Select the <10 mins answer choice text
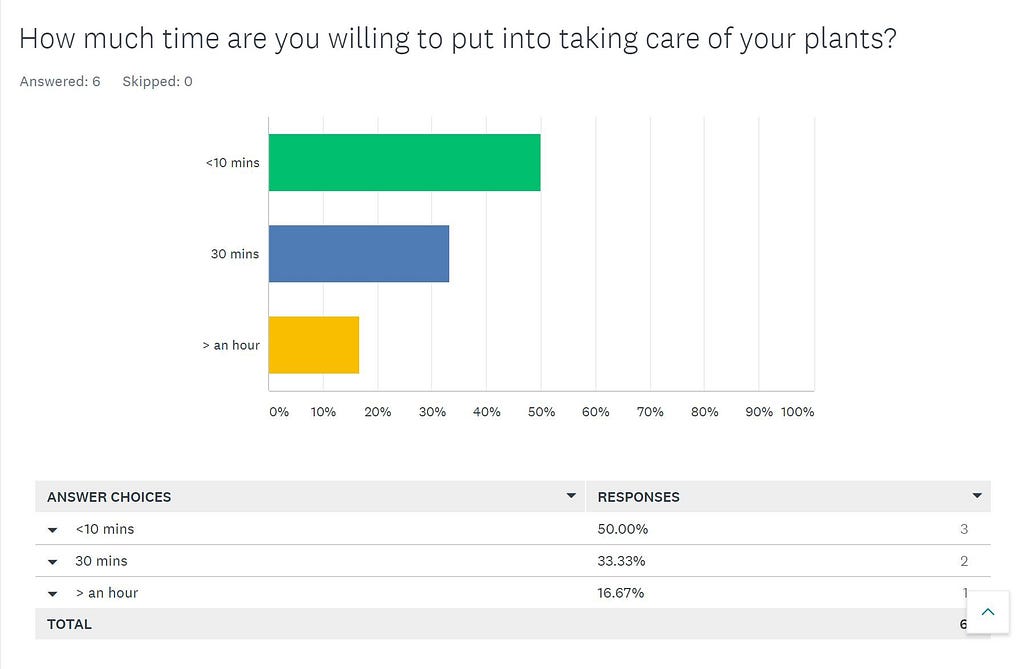Viewport: 1024px width, 669px height. point(104,529)
